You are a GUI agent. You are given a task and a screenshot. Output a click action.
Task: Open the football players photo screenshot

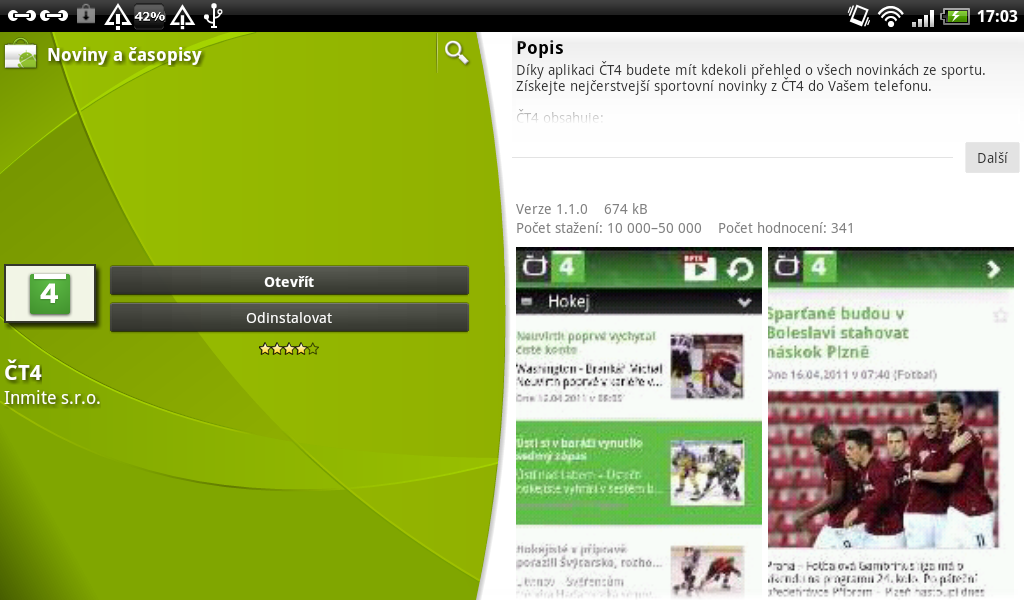[883, 469]
